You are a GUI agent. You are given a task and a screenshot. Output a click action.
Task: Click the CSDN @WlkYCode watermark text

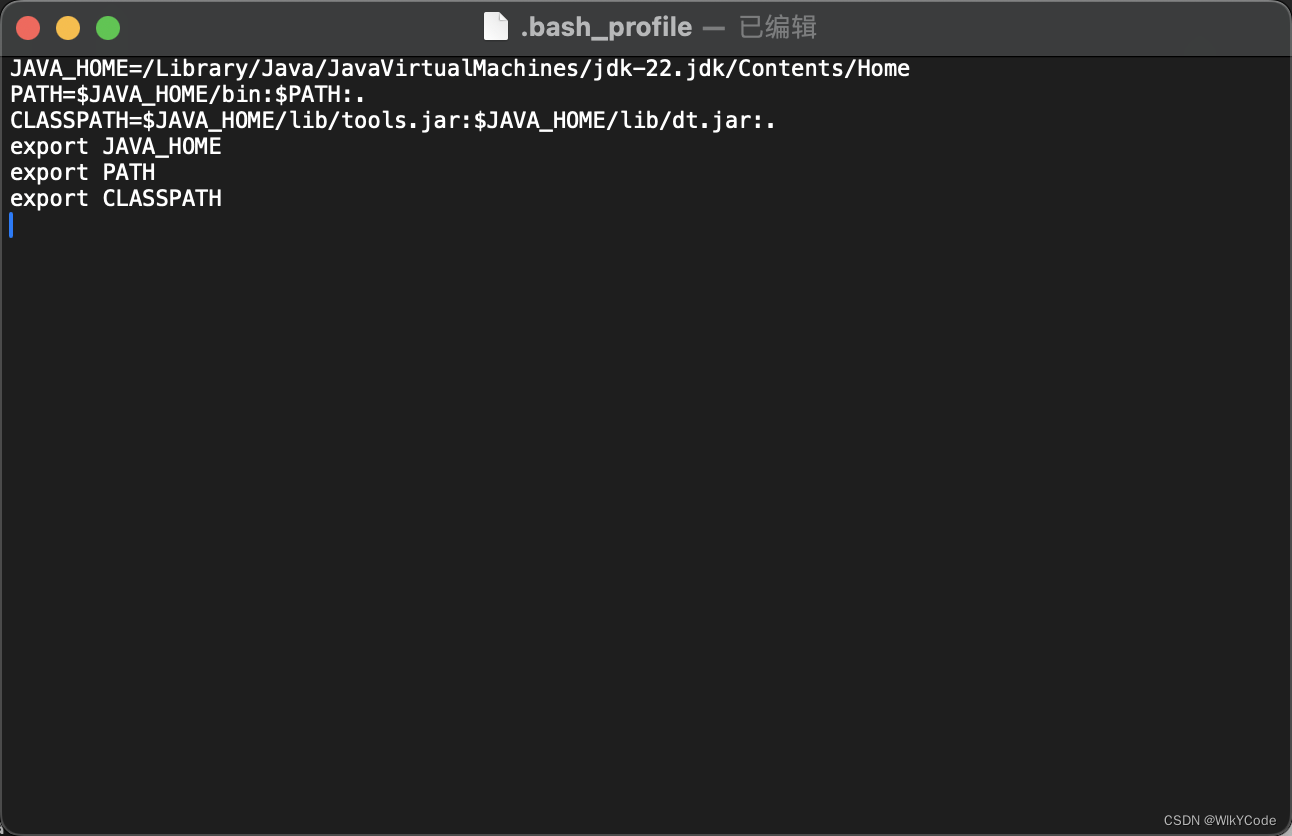coord(1220,820)
